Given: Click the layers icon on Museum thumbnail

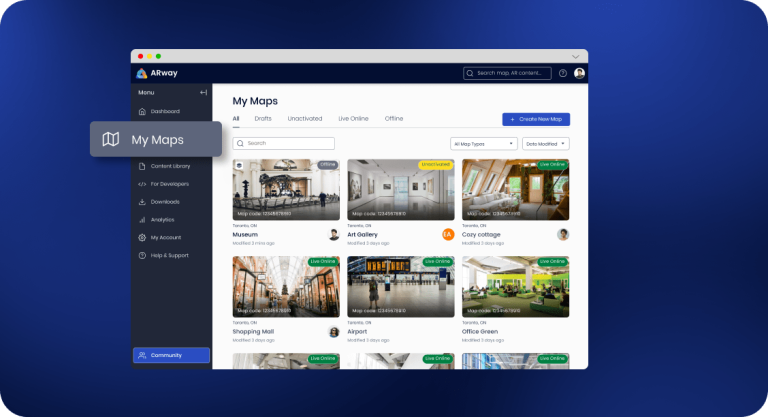Looking at the screenshot, I should [x=240, y=166].
